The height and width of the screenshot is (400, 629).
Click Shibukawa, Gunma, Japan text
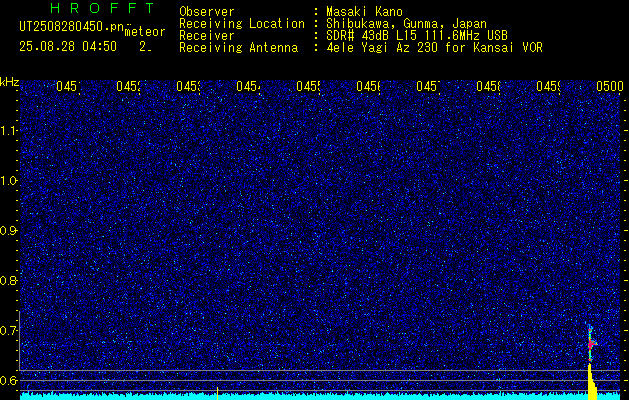(x=406, y=24)
